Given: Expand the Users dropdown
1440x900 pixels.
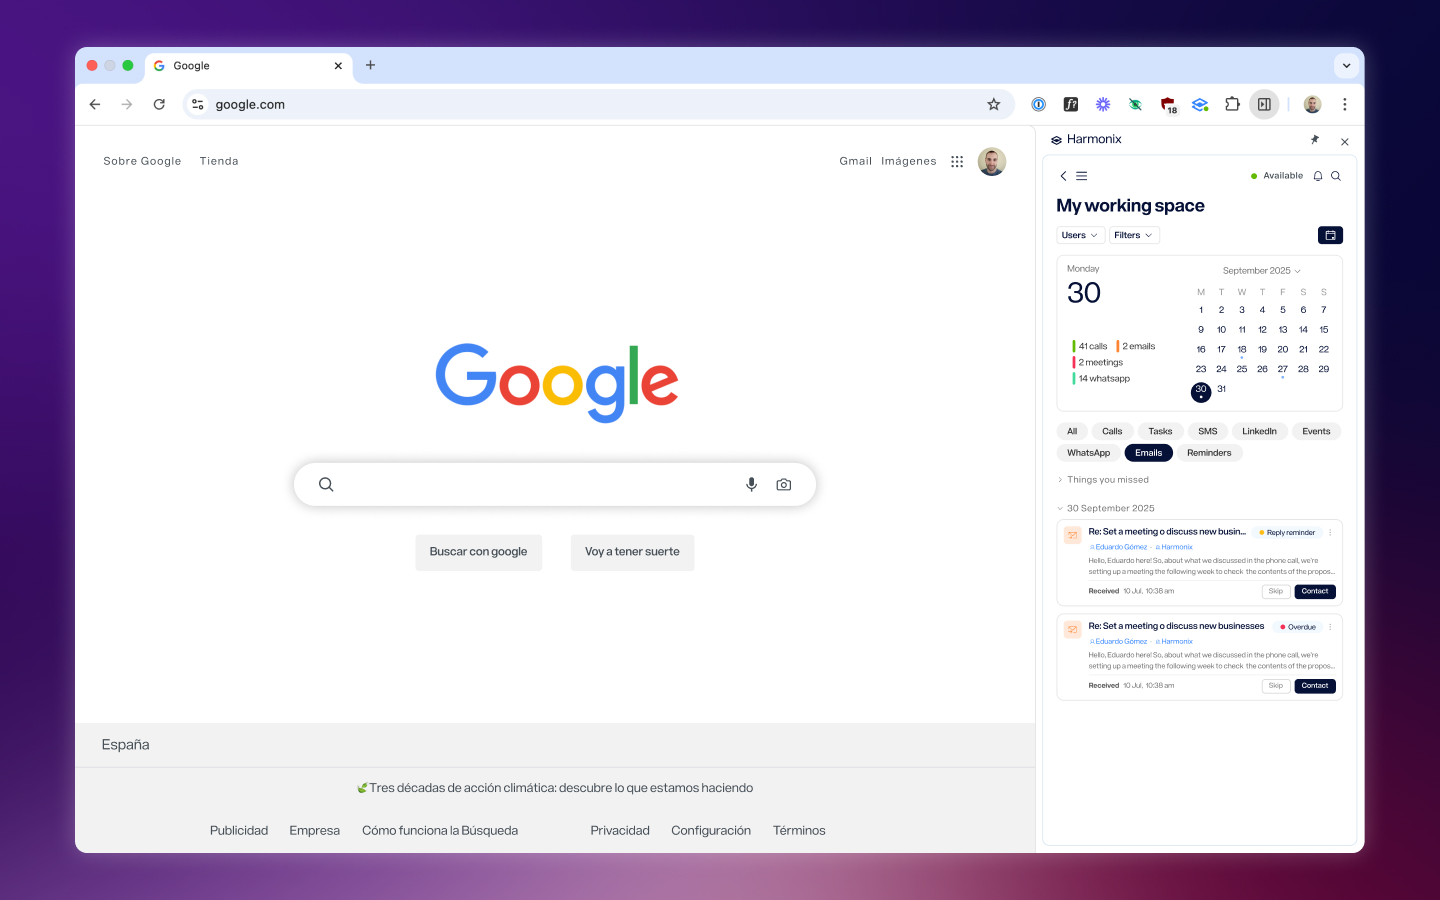Looking at the screenshot, I should 1080,235.
